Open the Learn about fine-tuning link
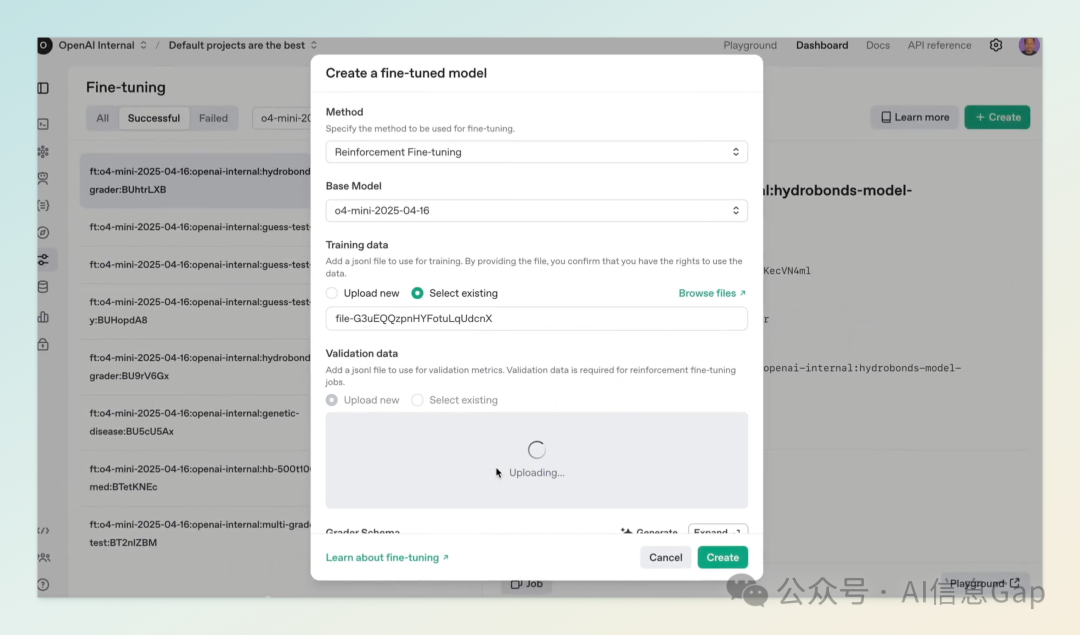The width and height of the screenshot is (1080, 635). tap(387, 558)
